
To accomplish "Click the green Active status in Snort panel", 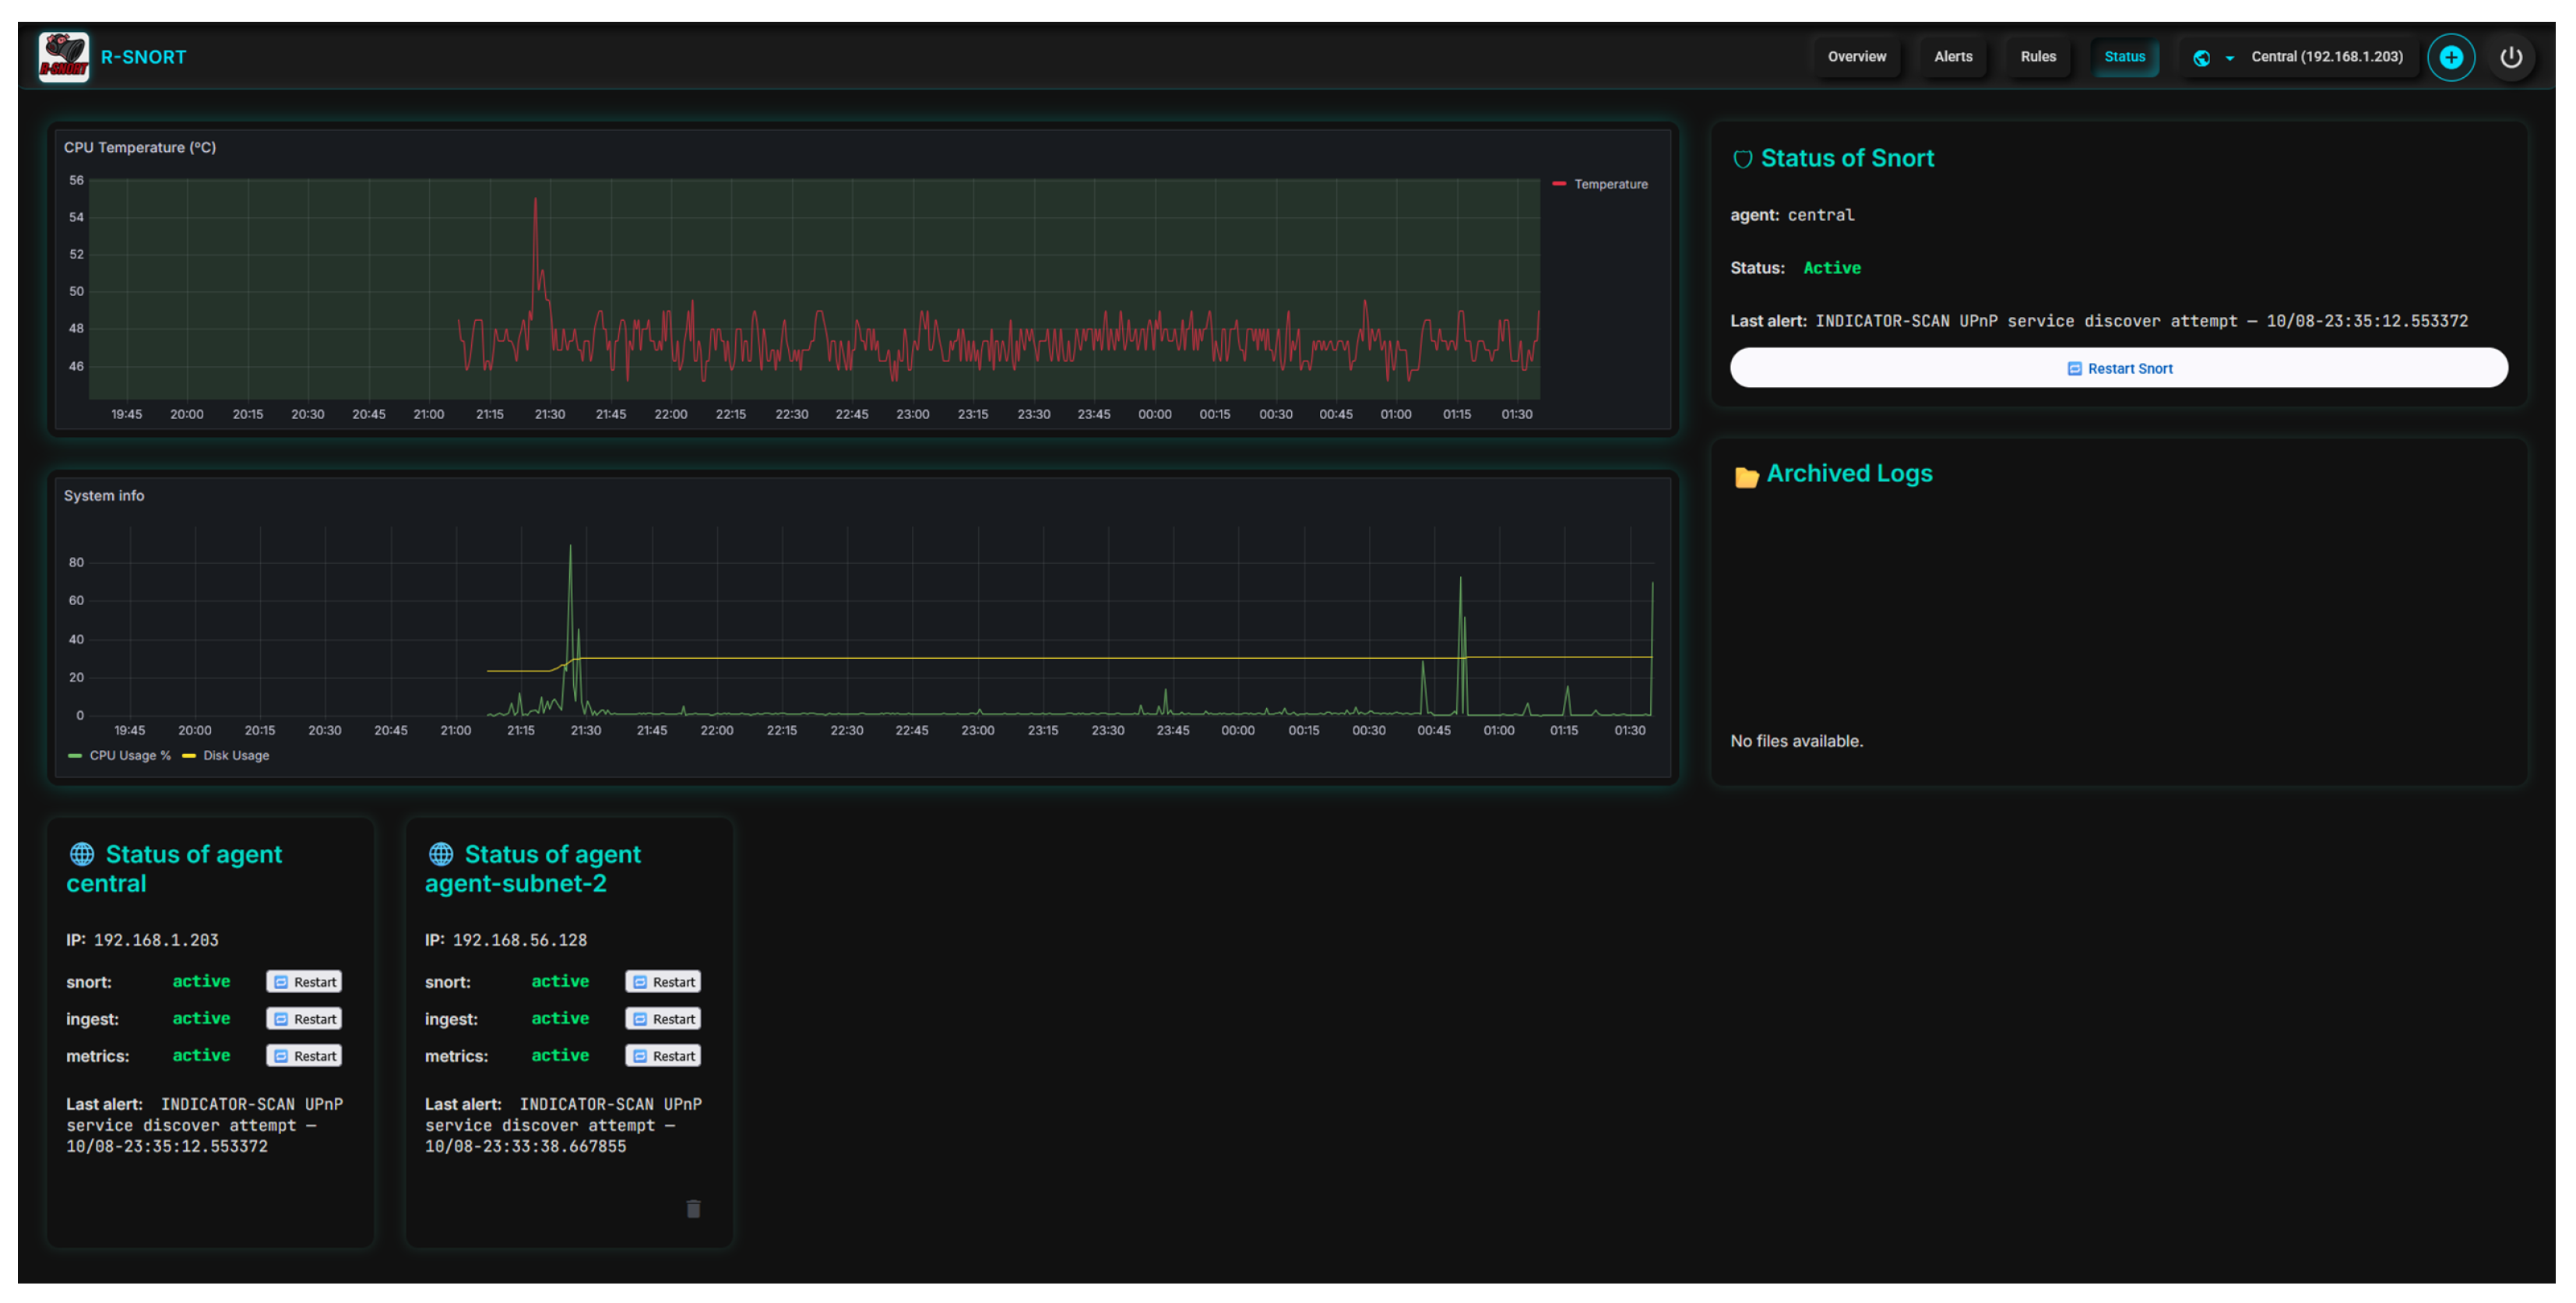I will click(x=1831, y=268).
